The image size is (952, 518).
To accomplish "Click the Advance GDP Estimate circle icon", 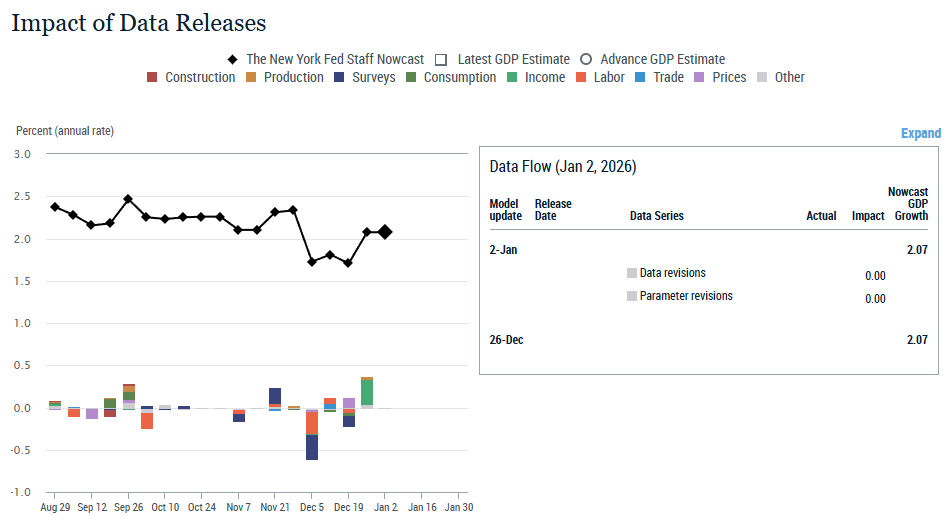I will point(586,60).
